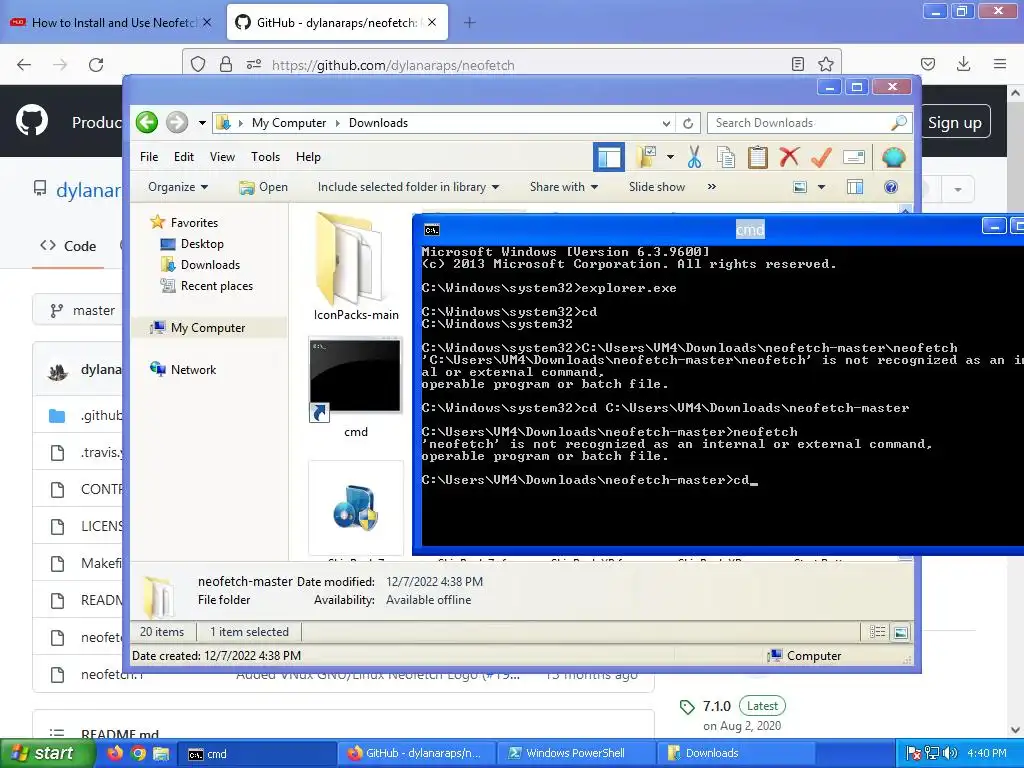
Task: Open the Tools menu in Explorer
Action: click(265, 157)
